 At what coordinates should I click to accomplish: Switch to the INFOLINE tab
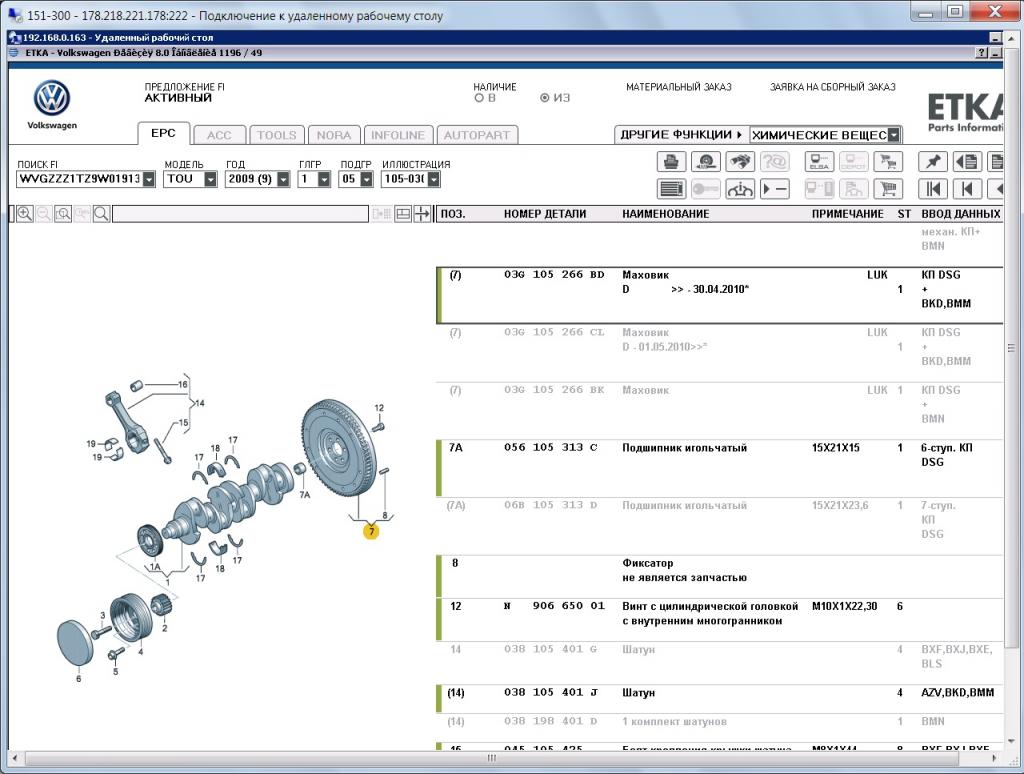tap(398, 135)
